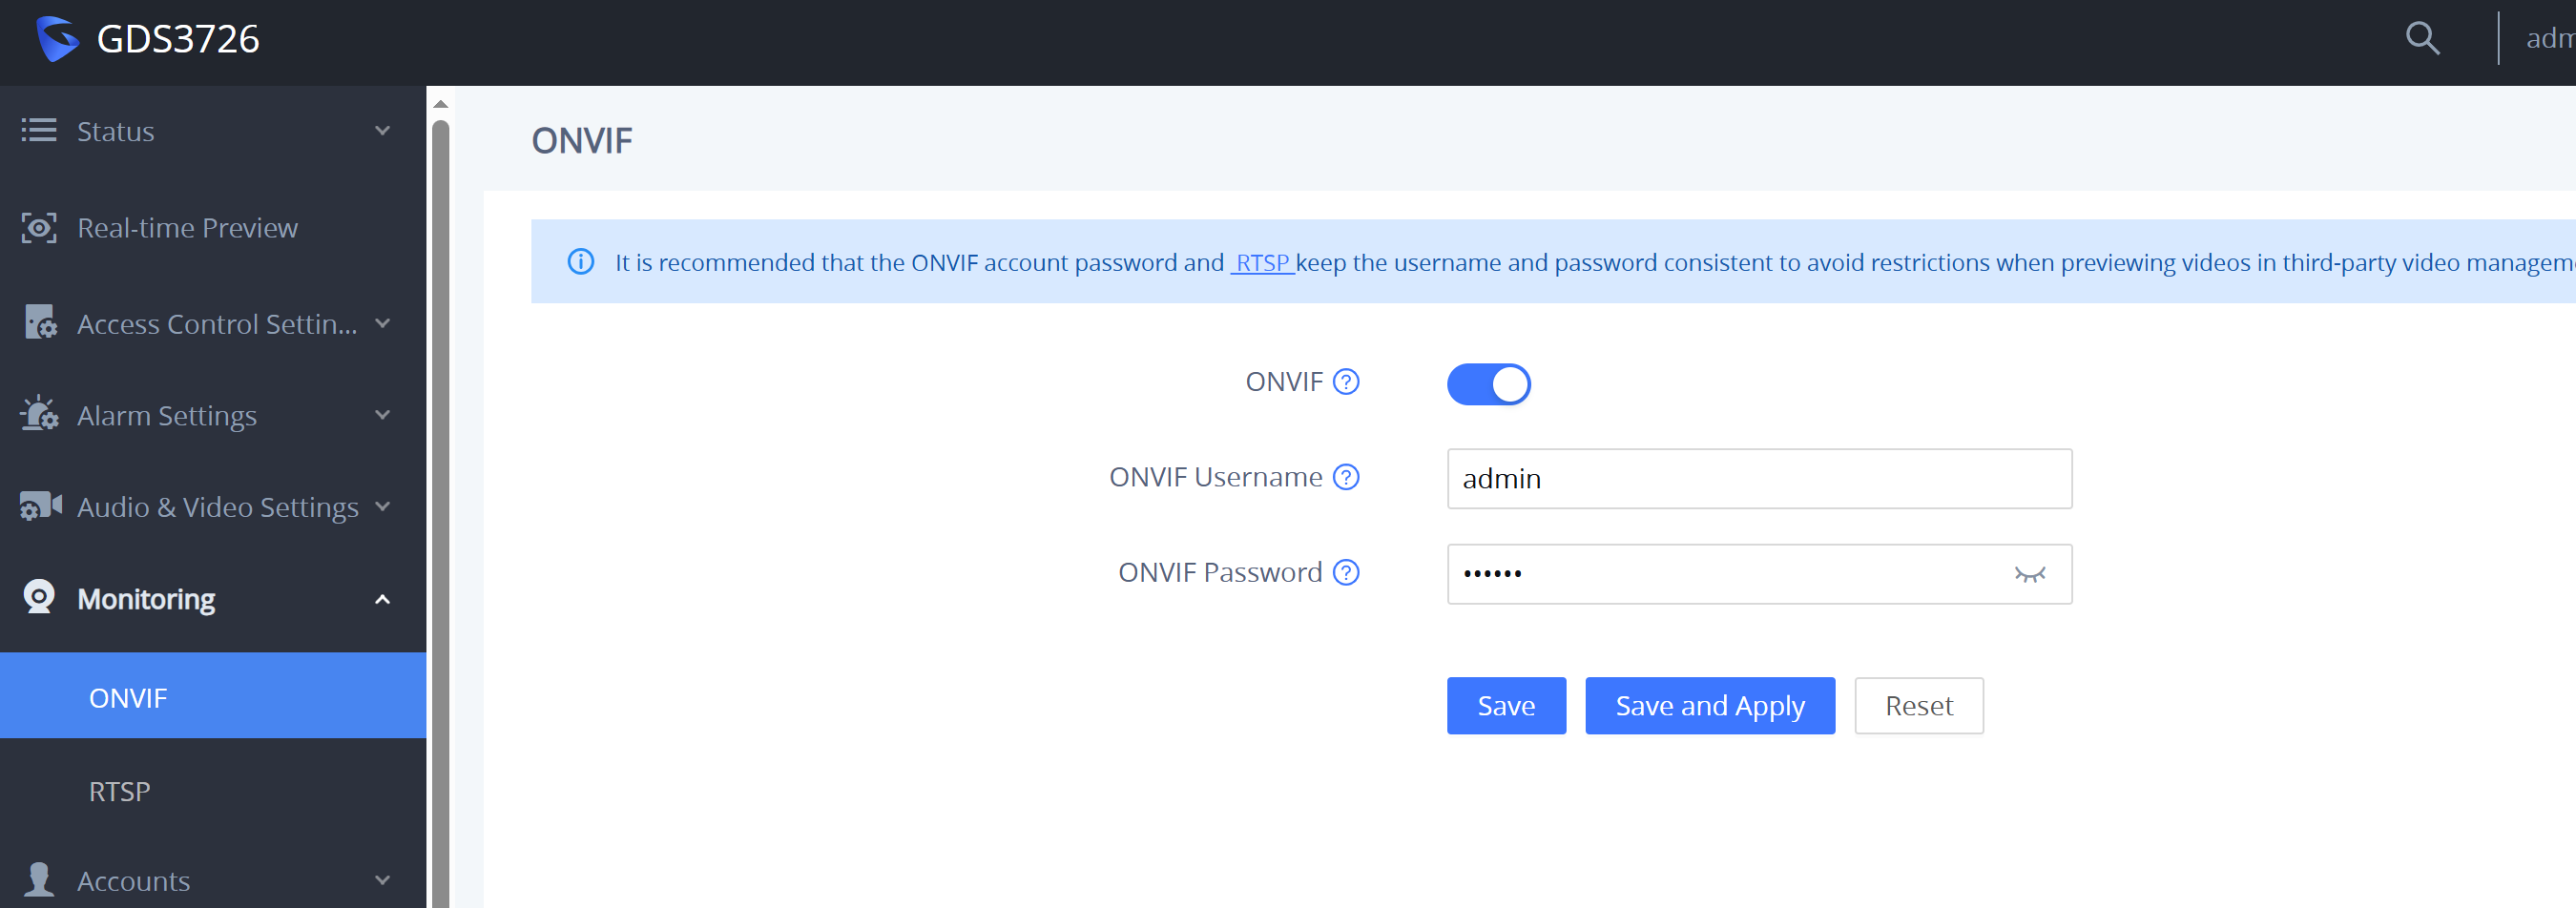Click the ONVIF help question mark icon
The image size is (2576, 908).
pyautogui.click(x=1346, y=382)
